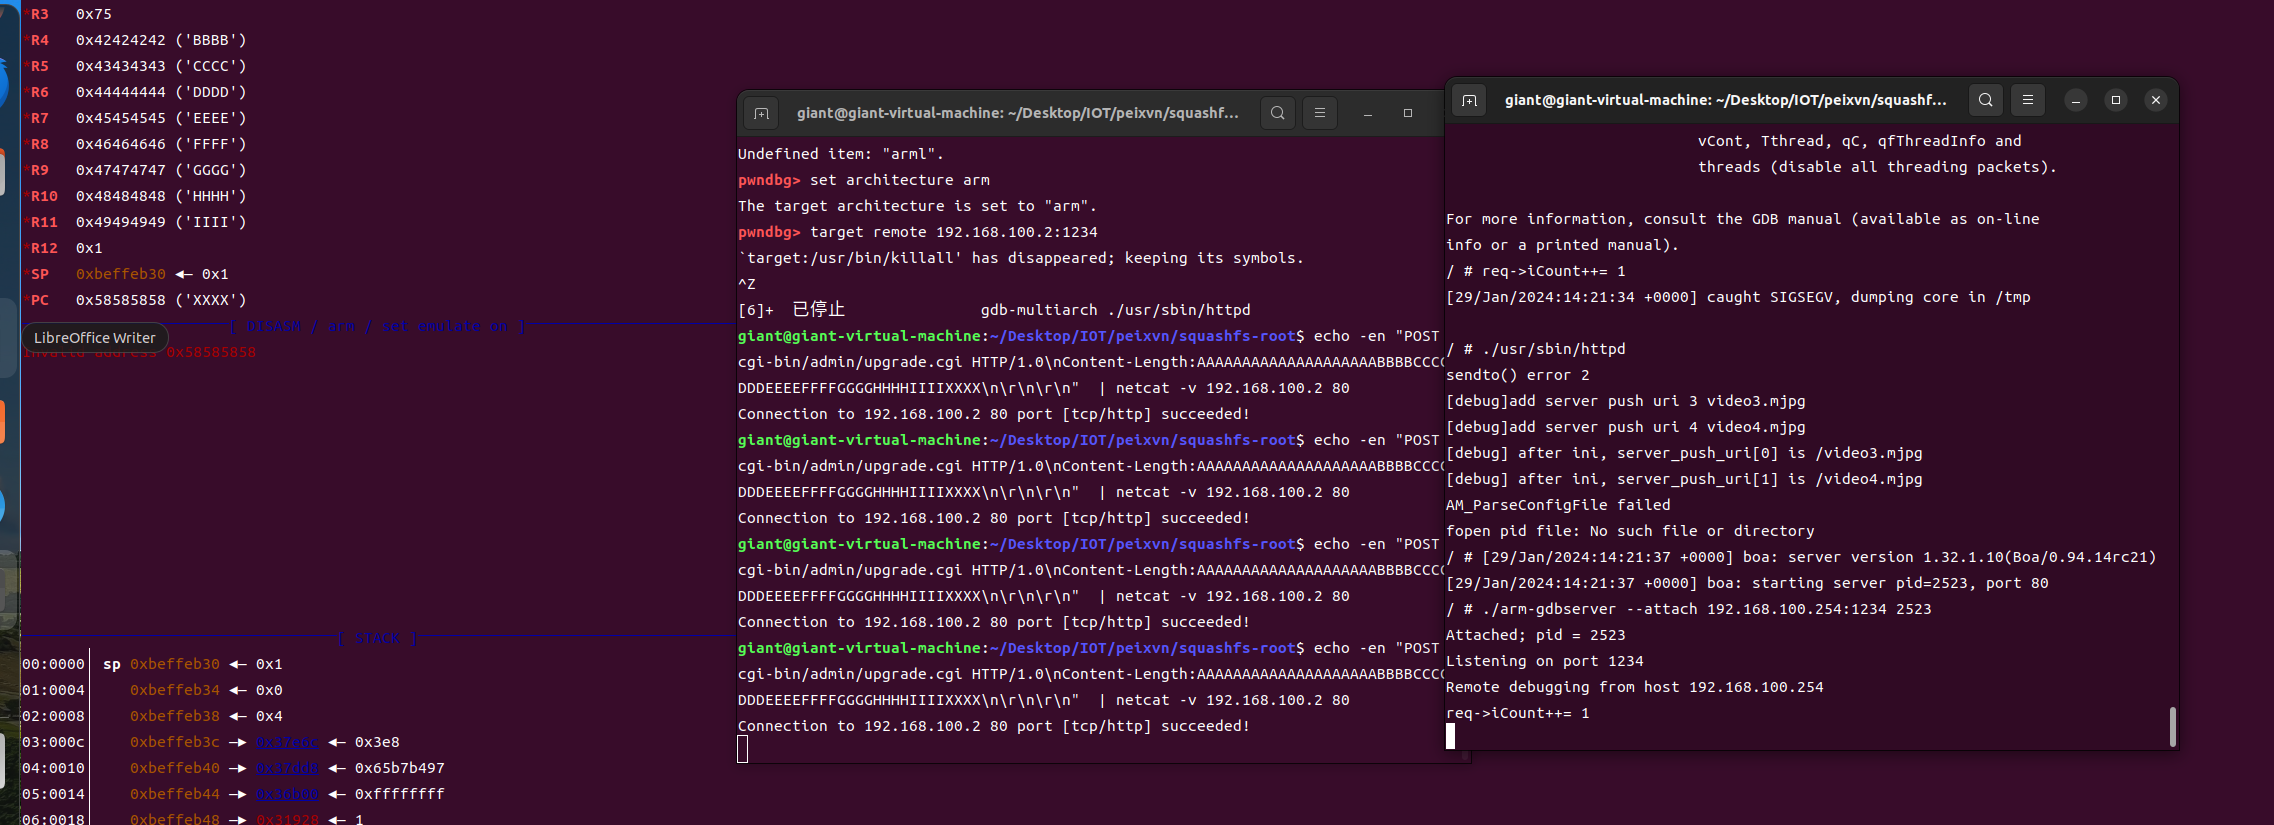Click the PC register value 0x58585858 ('XXXX')
The image size is (2274, 825).
coord(161,300)
